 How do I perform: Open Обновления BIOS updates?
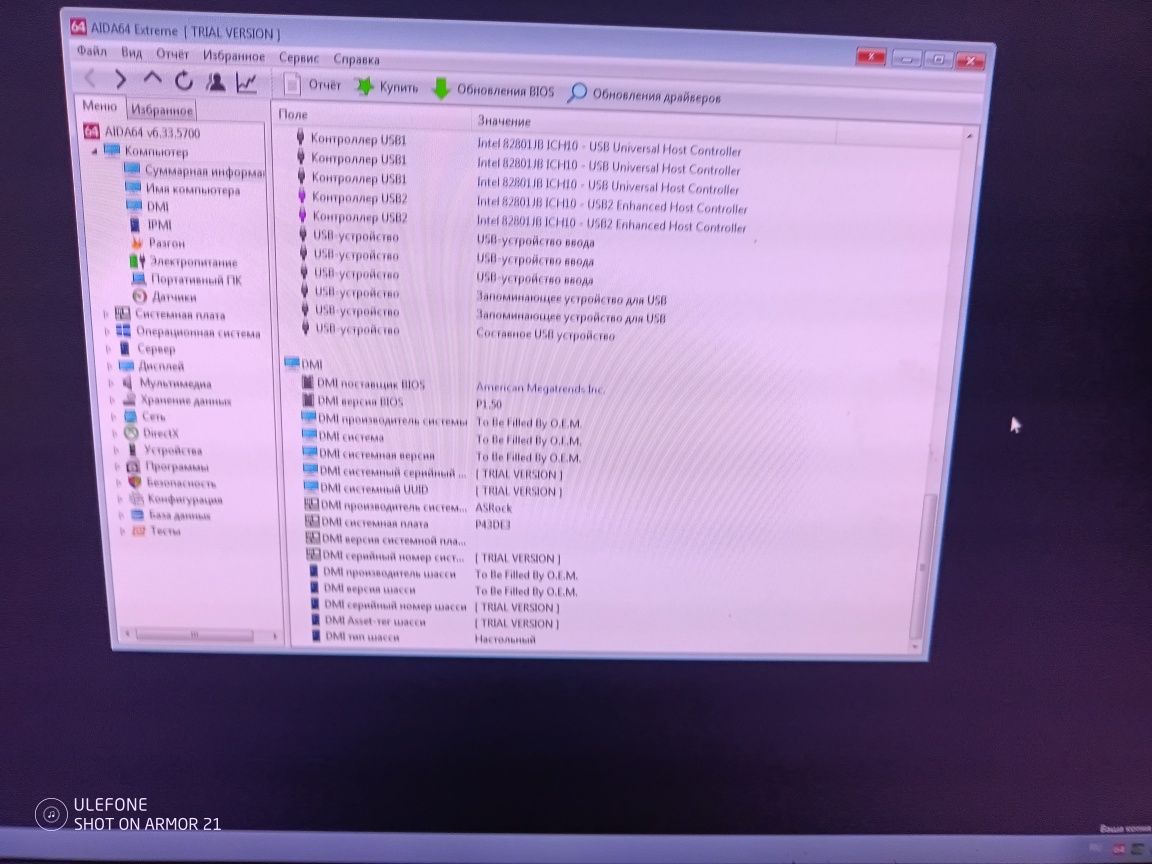click(493, 90)
